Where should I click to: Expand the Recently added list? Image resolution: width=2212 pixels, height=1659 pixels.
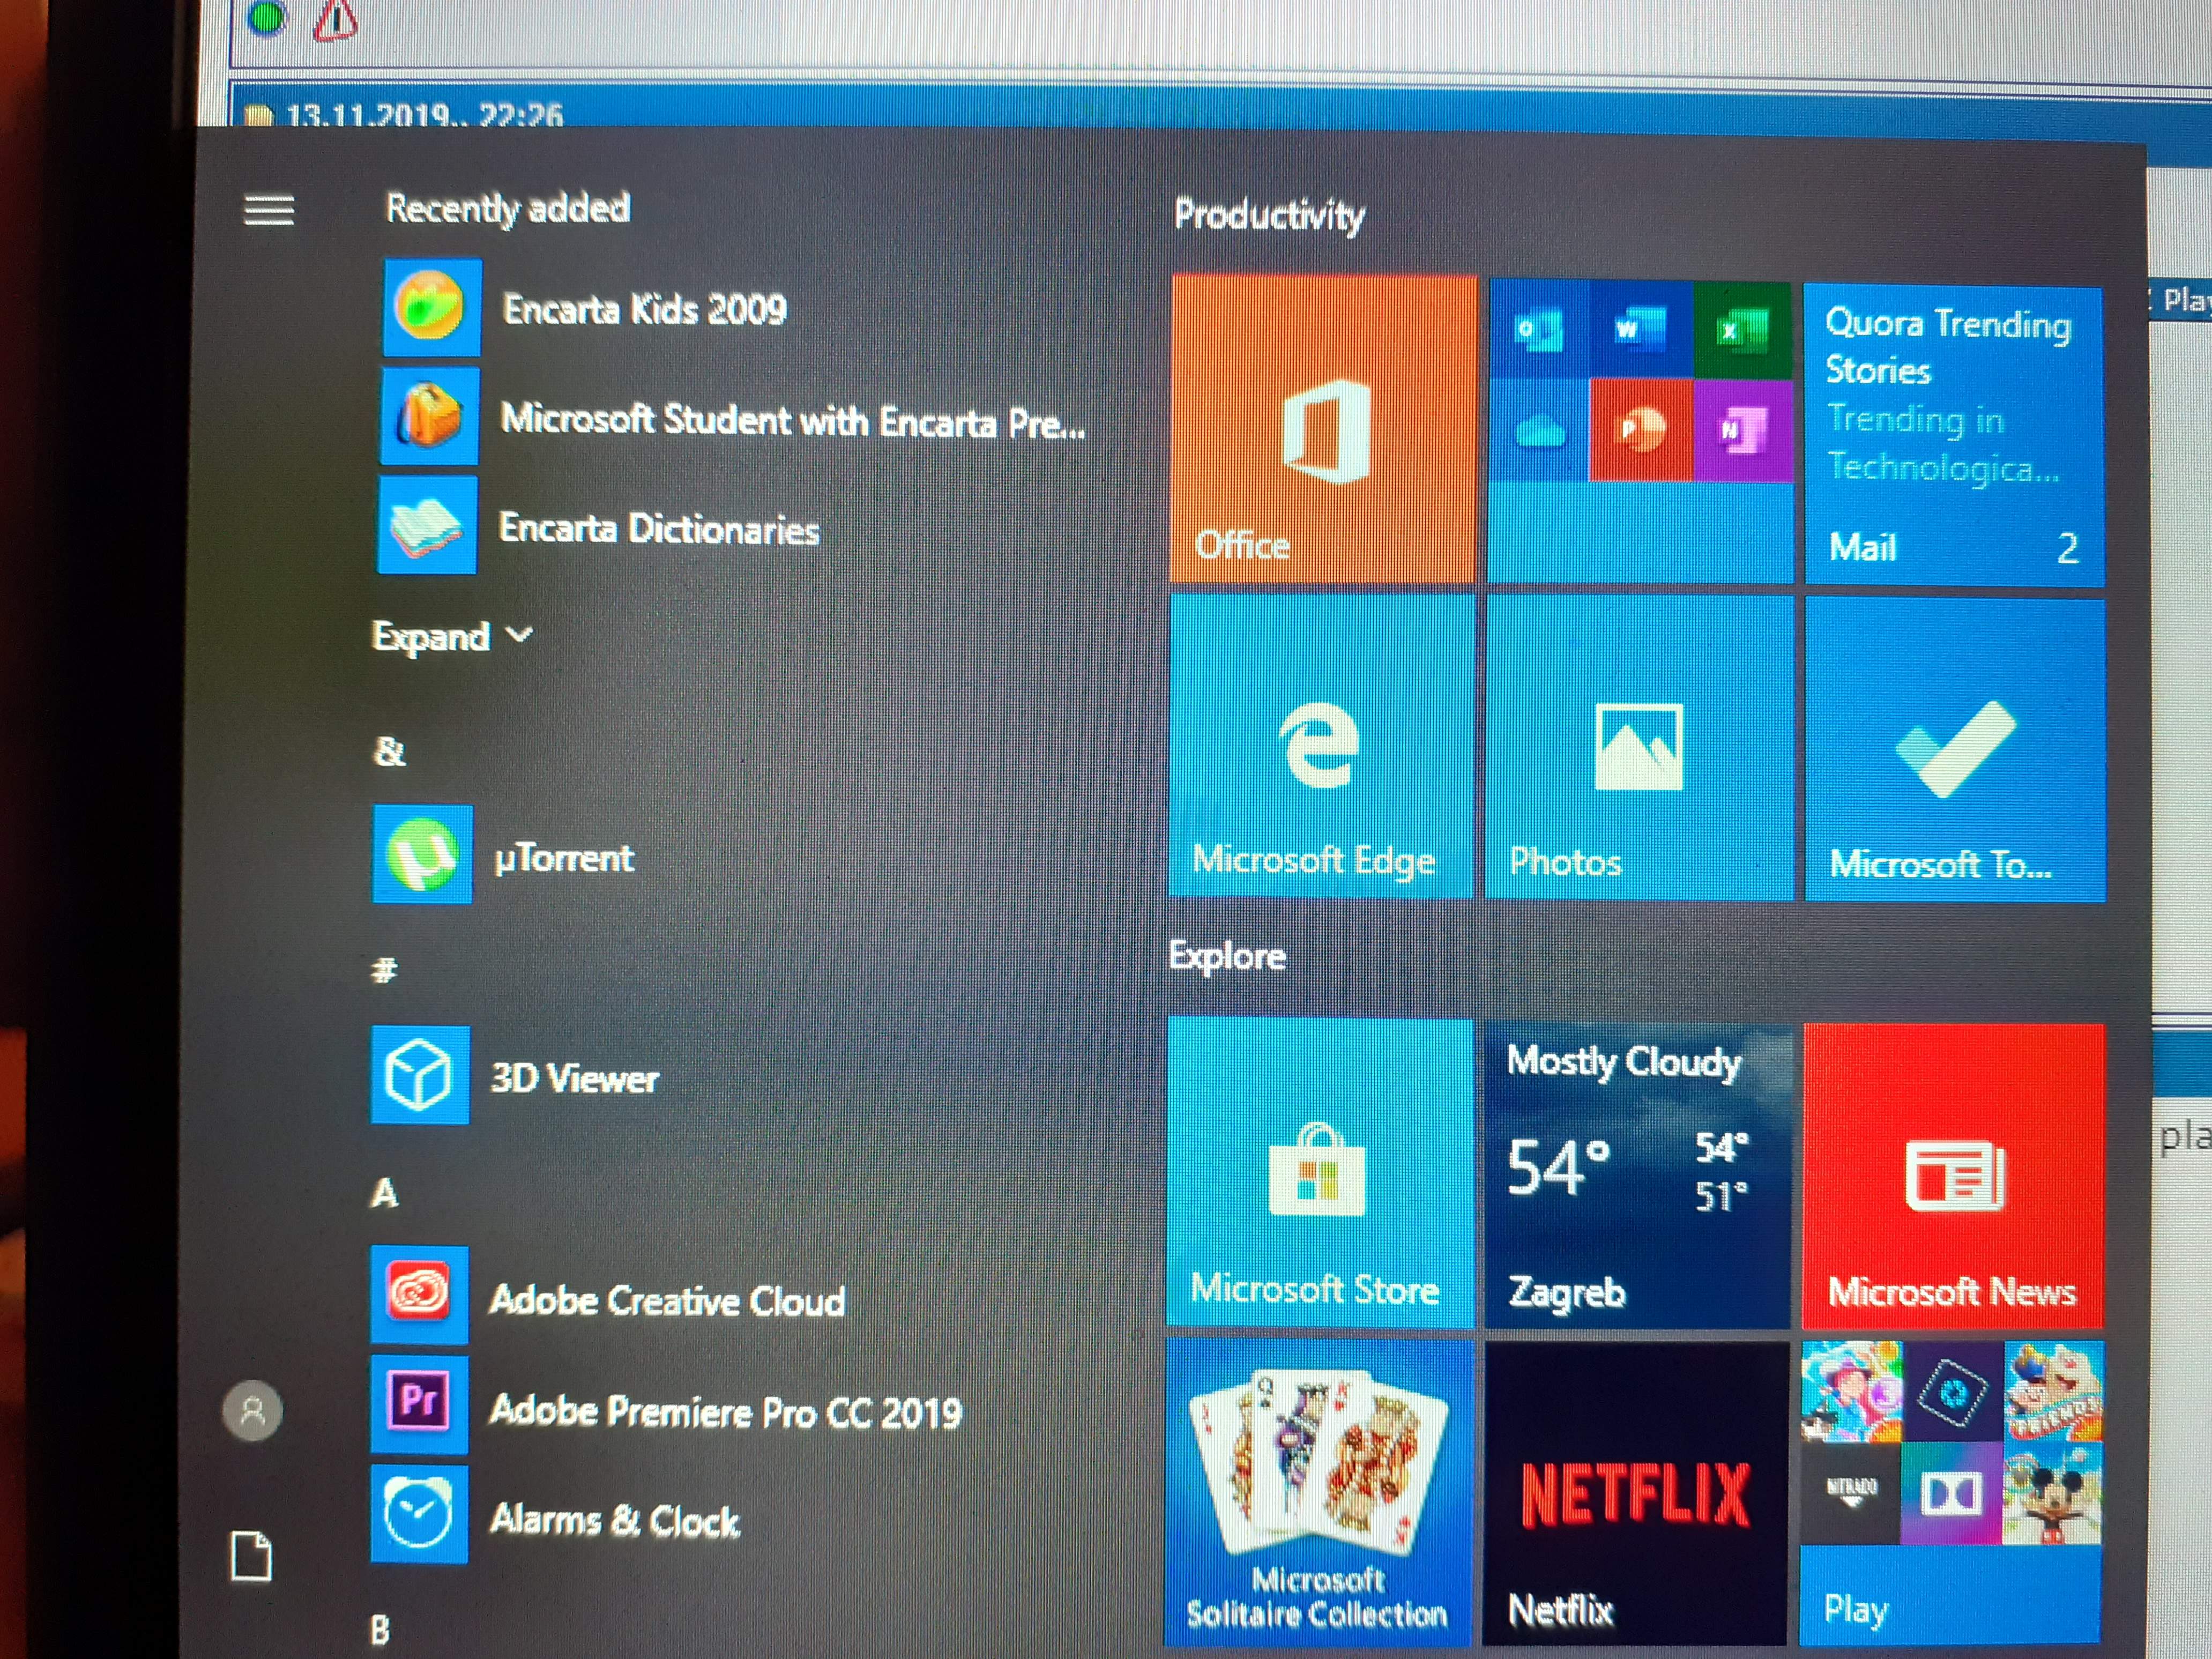[x=451, y=636]
